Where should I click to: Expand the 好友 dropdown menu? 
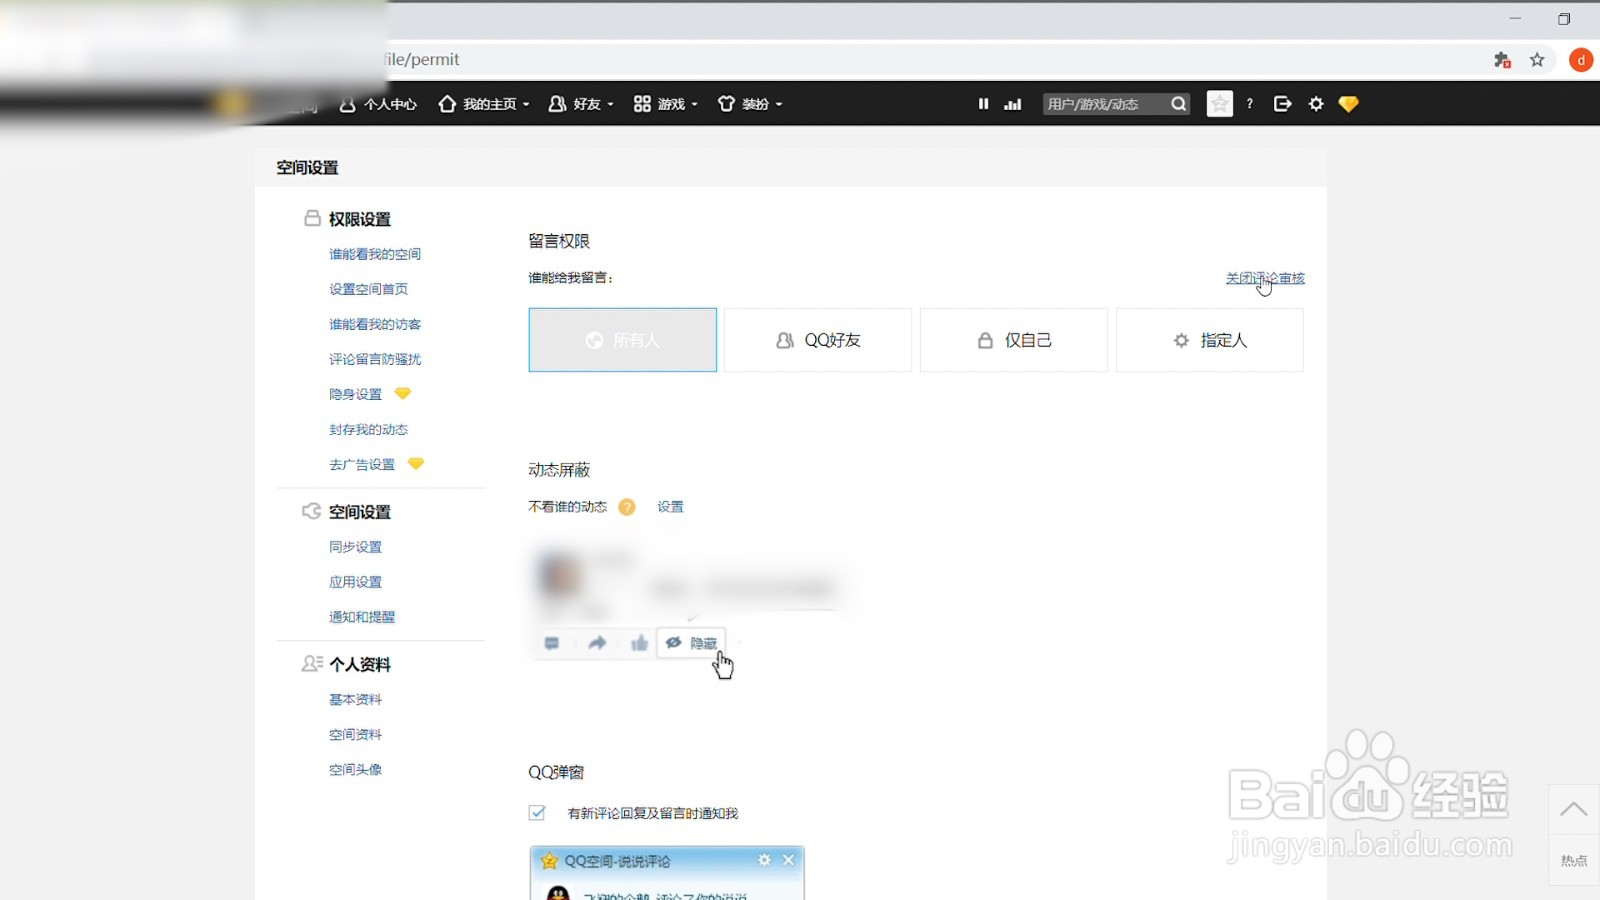pyautogui.click(x=581, y=104)
